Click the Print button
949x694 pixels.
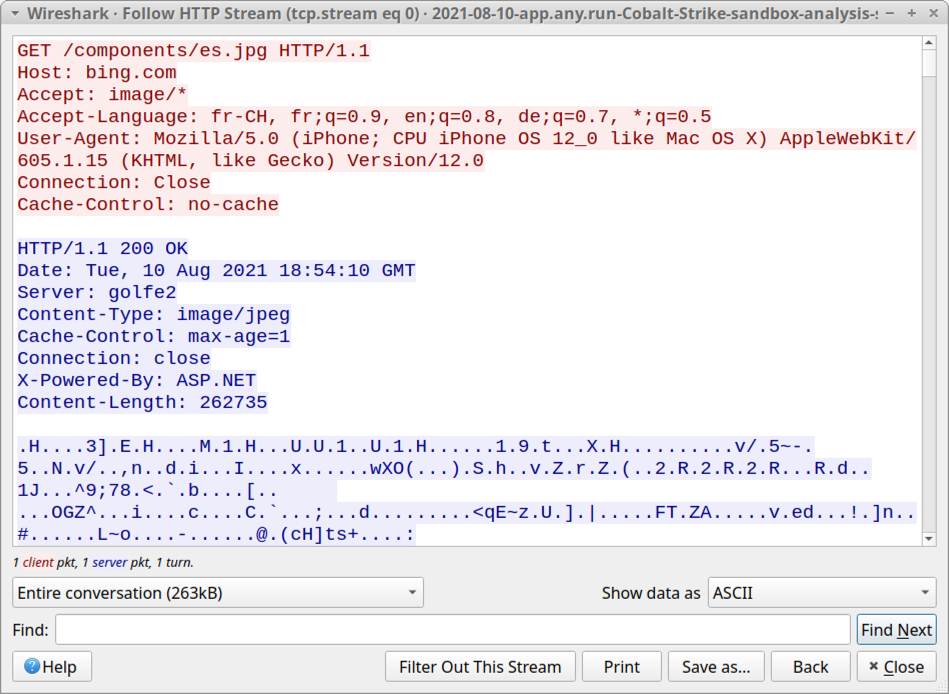(622, 667)
